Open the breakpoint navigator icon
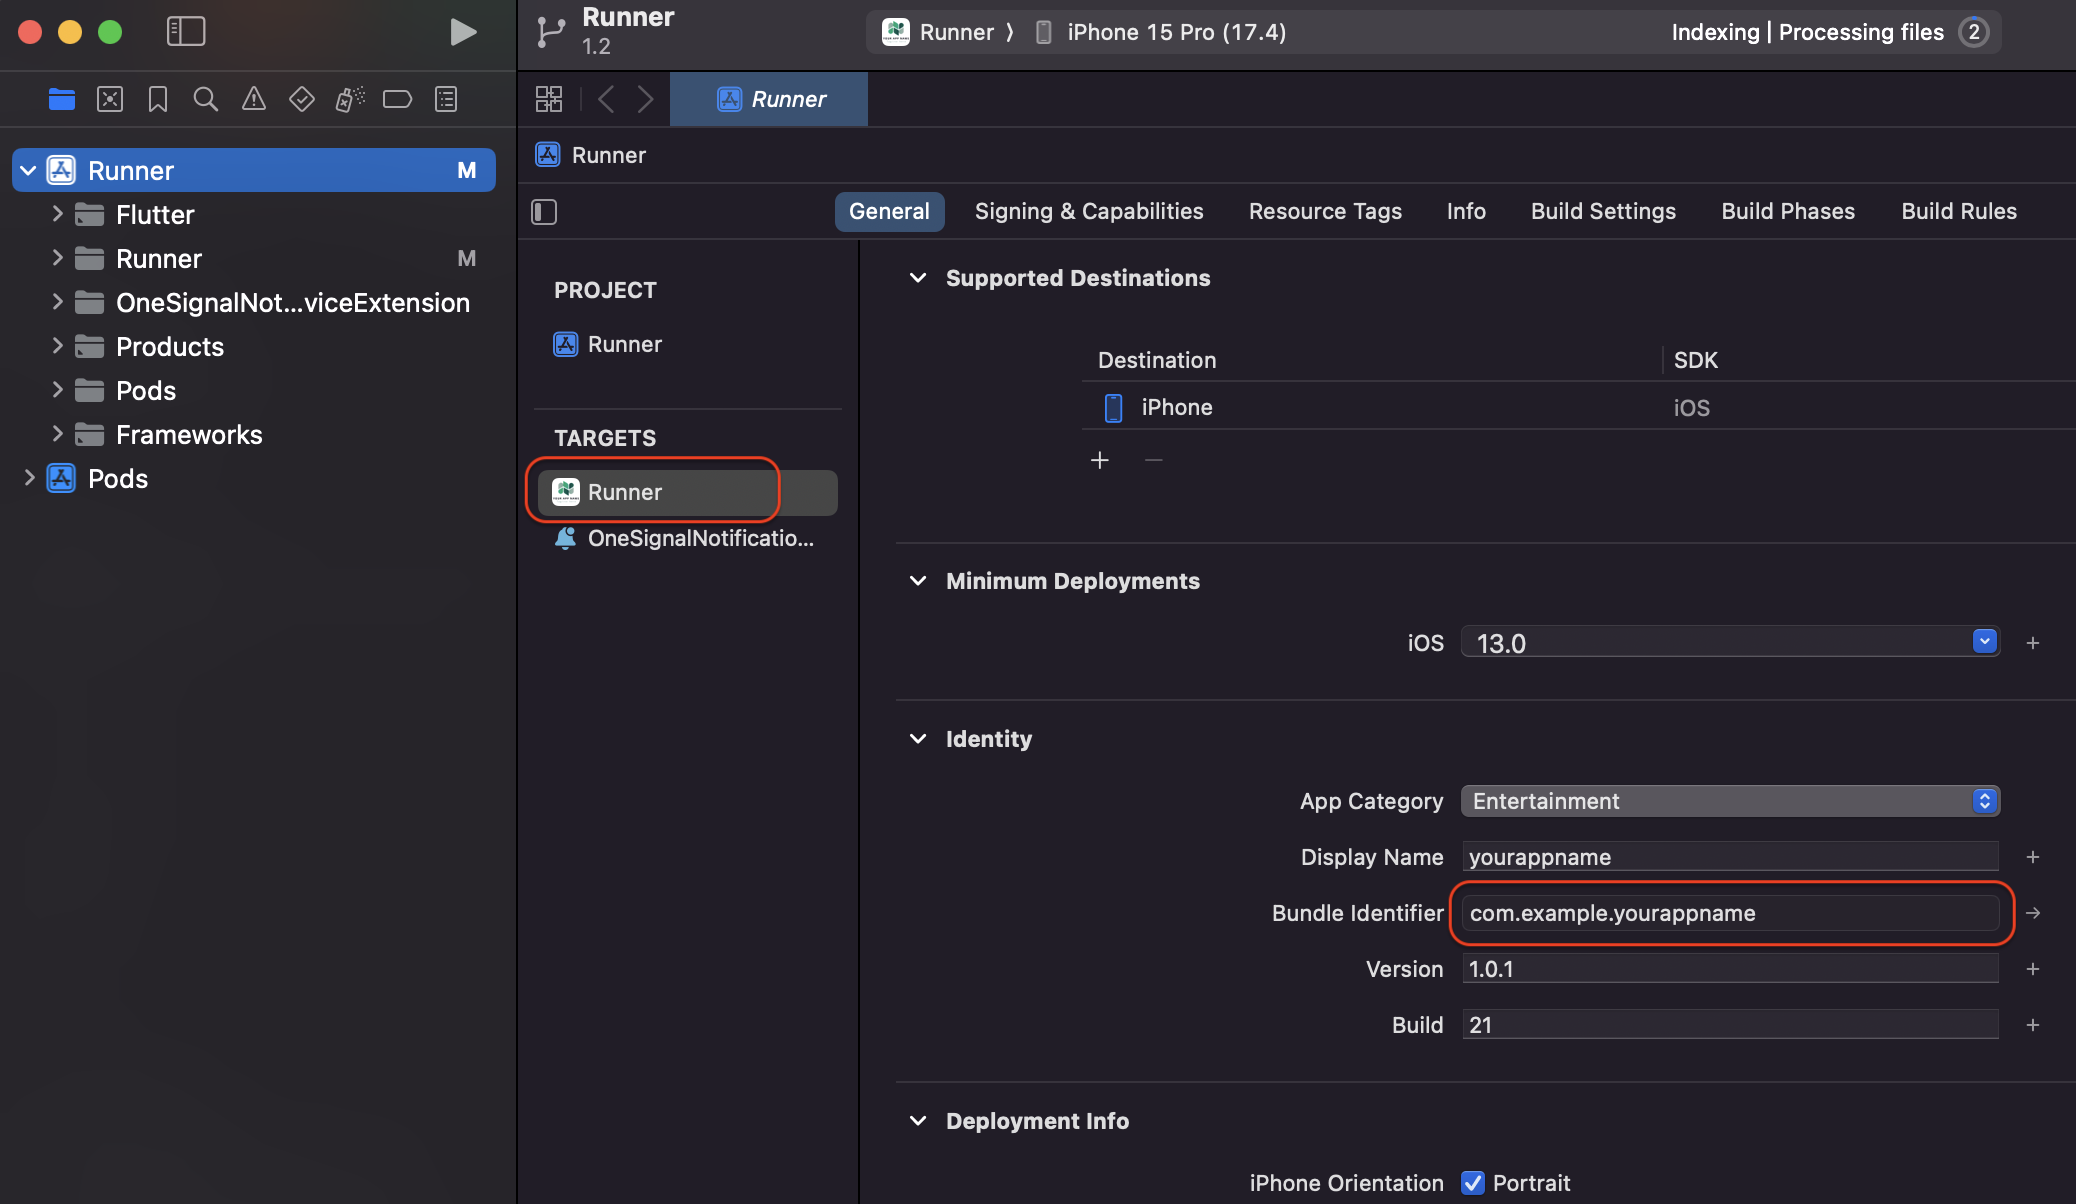The image size is (2076, 1204). point(397,99)
